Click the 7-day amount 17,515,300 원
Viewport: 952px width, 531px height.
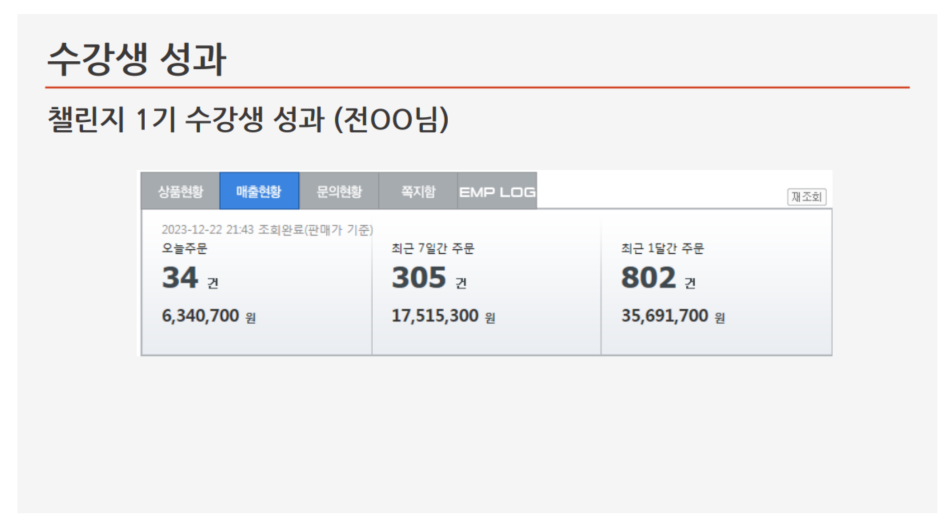(443, 317)
